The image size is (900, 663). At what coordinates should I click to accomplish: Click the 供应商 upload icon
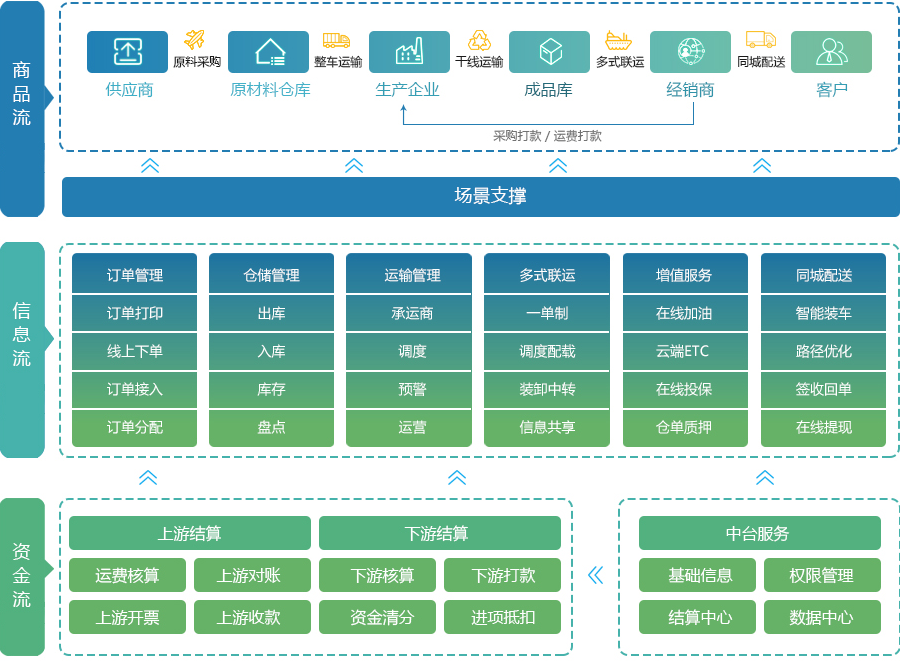tap(127, 52)
